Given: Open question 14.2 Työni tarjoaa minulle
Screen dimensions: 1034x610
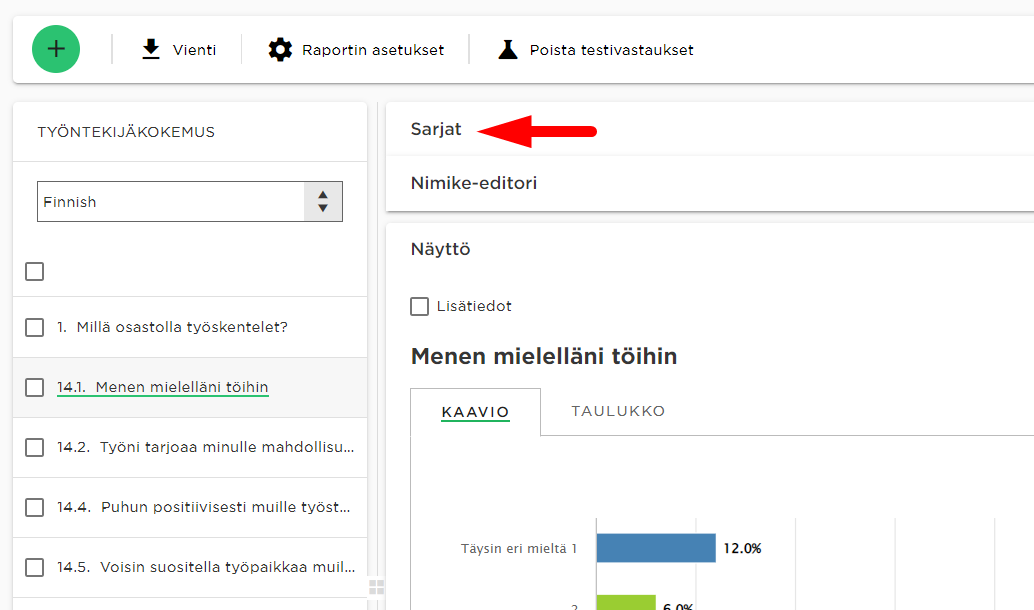Looking at the screenshot, I should (205, 447).
